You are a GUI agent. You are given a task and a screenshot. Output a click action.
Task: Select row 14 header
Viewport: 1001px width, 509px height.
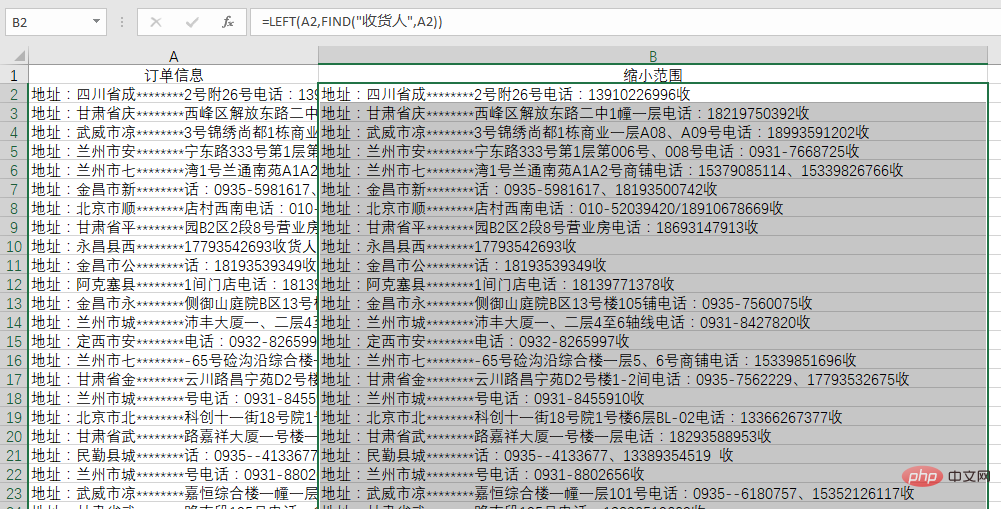14,322
